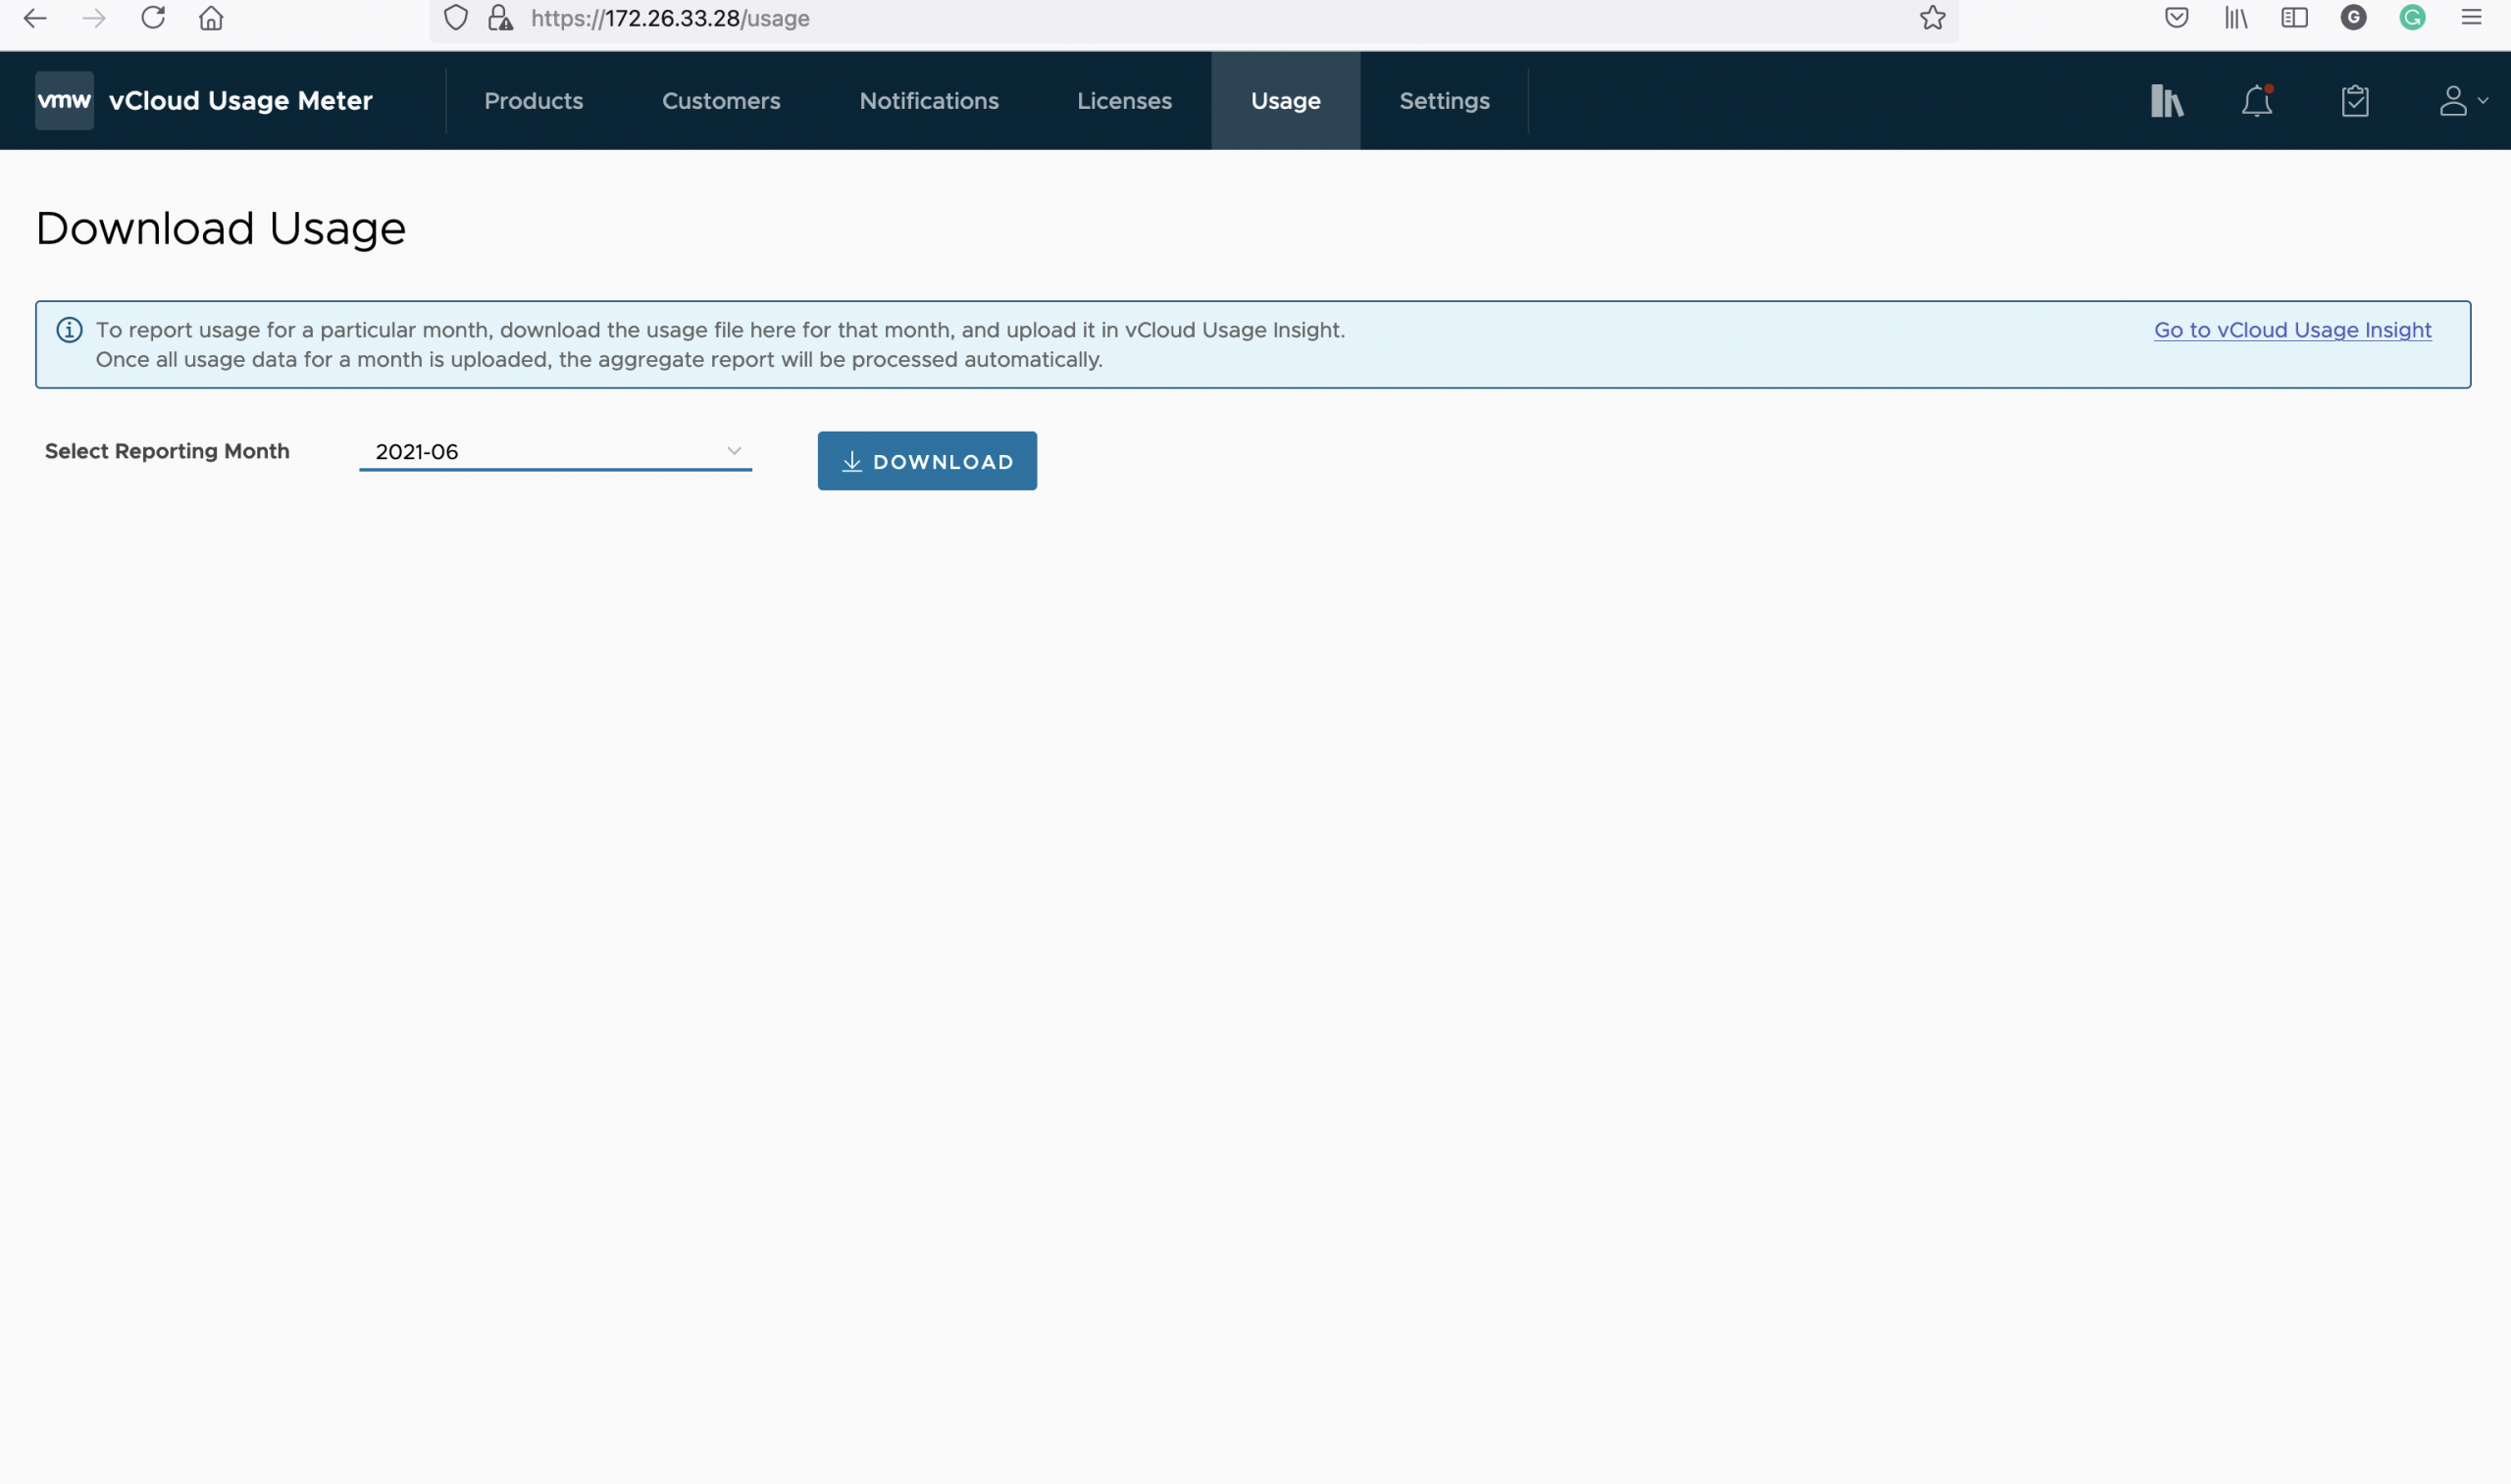2511x1484 pixels.
Task: Toggle the browser sidebar icon
Action: pyautogui.click(x=2294, y=18)
